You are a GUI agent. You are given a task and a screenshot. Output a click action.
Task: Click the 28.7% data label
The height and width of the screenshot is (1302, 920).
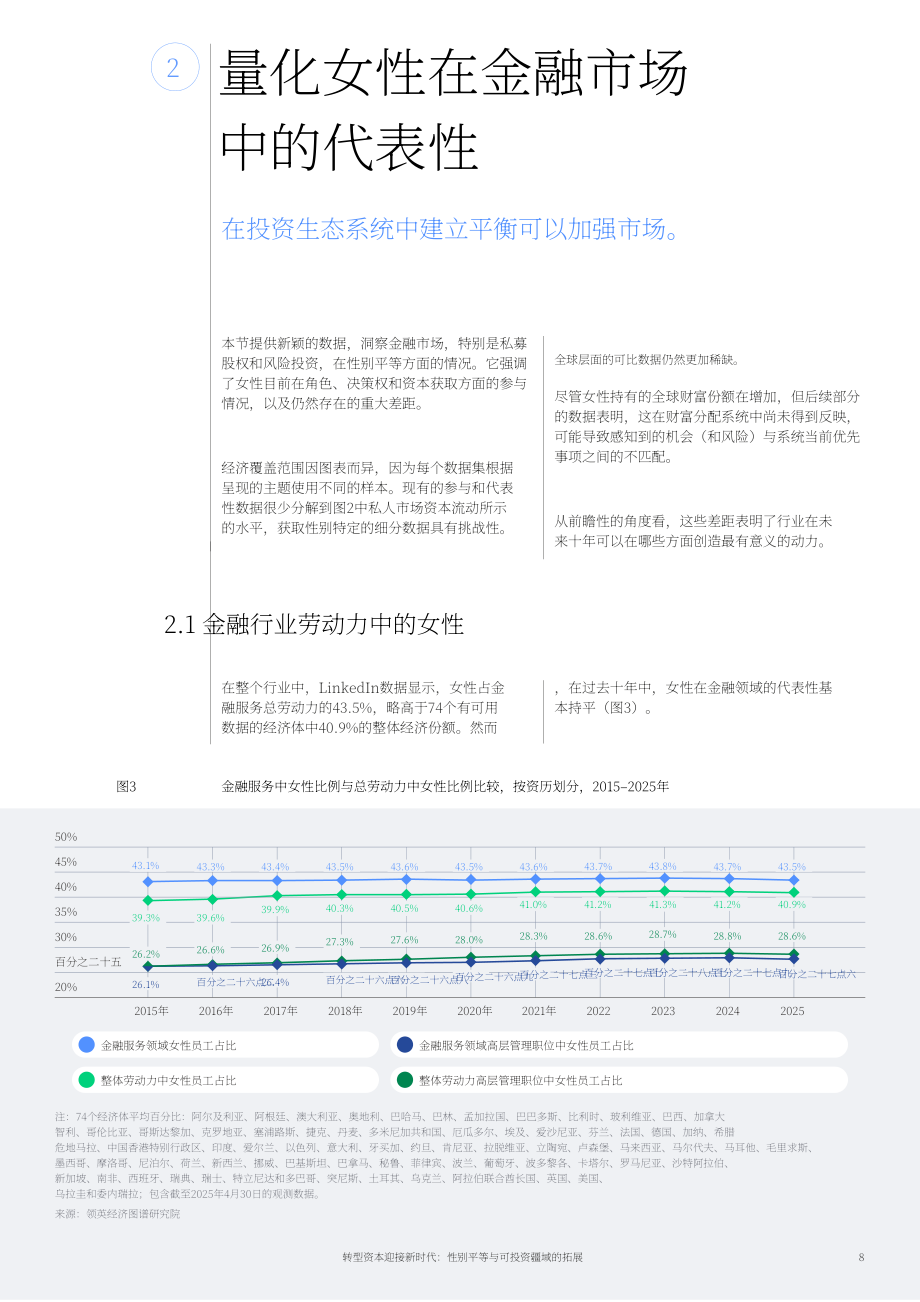click(x=662, y=935)
